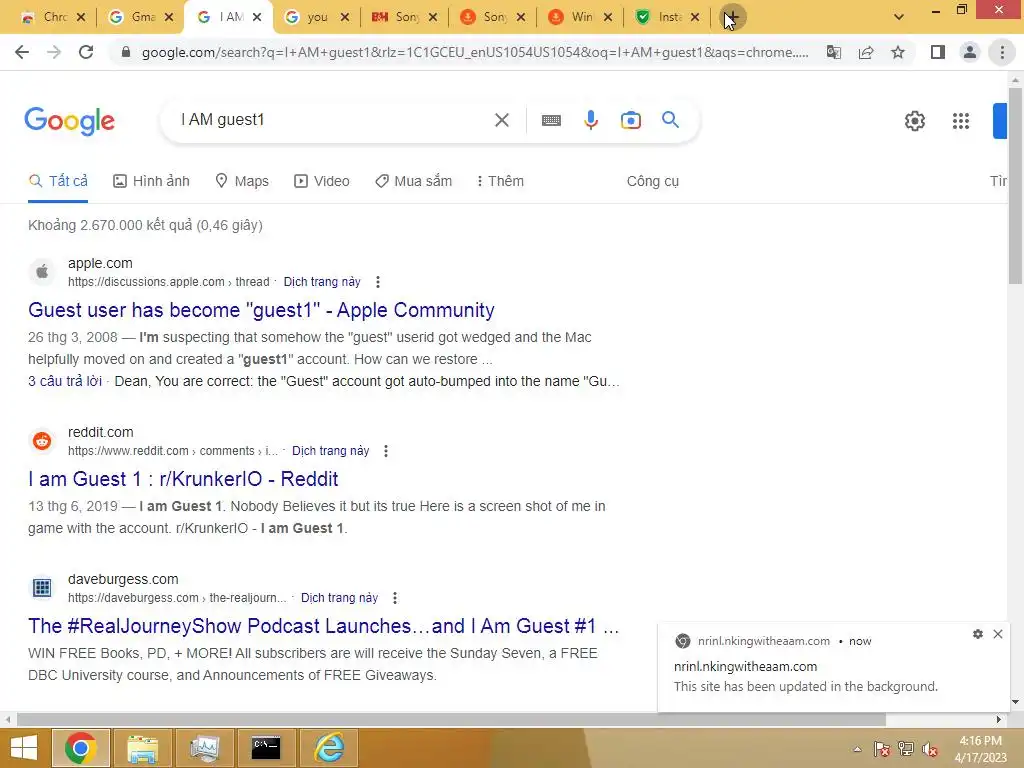Screen dimensions: 1024x768
Task: Open muted volume tray icon
Action: click(x=930, y=749)
